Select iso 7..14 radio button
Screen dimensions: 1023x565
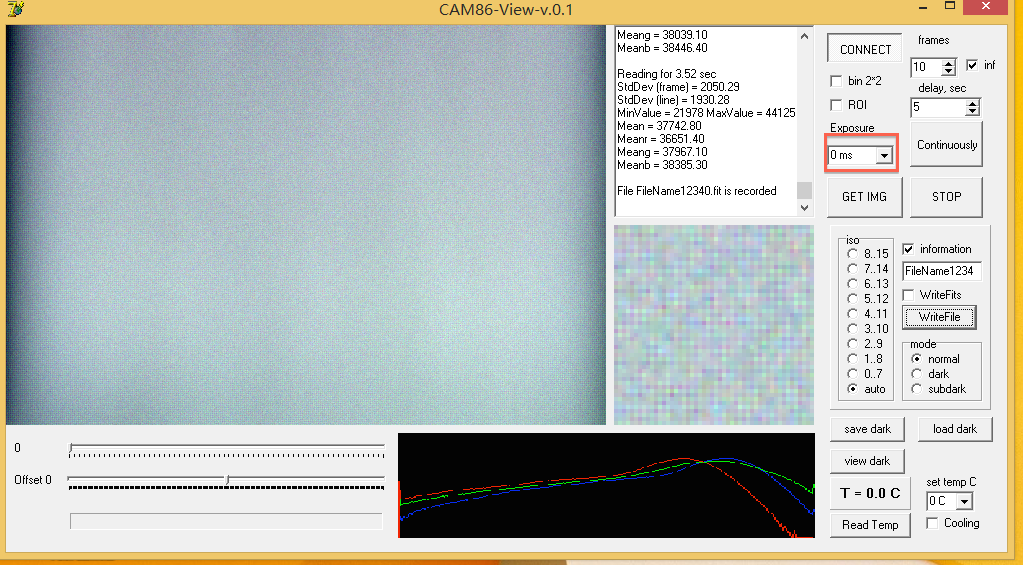pyautogui.click(x=852, y=269)
